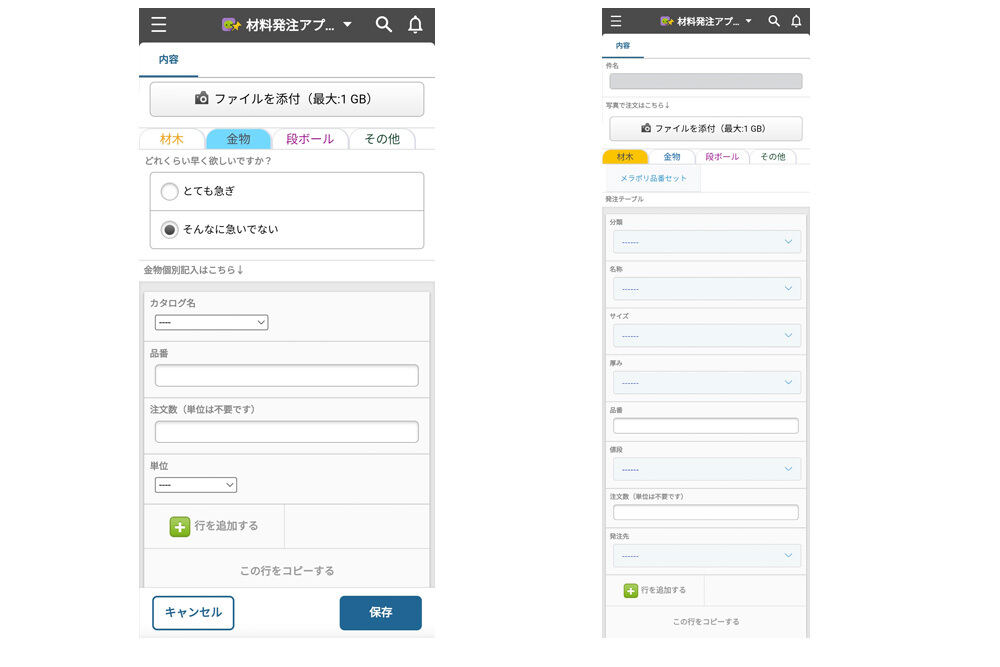Focus 品番 input field in right screen
The width and height of the screenshot is (1000, 667).
706,426
